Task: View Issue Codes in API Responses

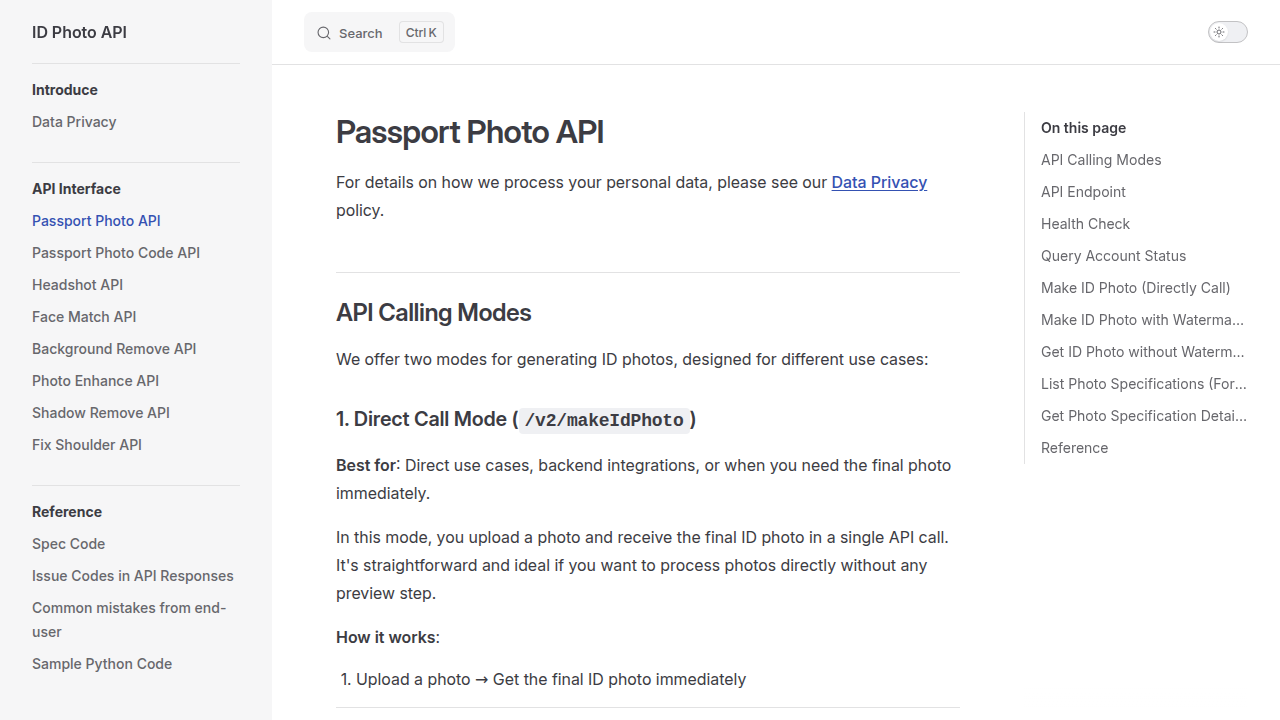Action: point(133,576)
